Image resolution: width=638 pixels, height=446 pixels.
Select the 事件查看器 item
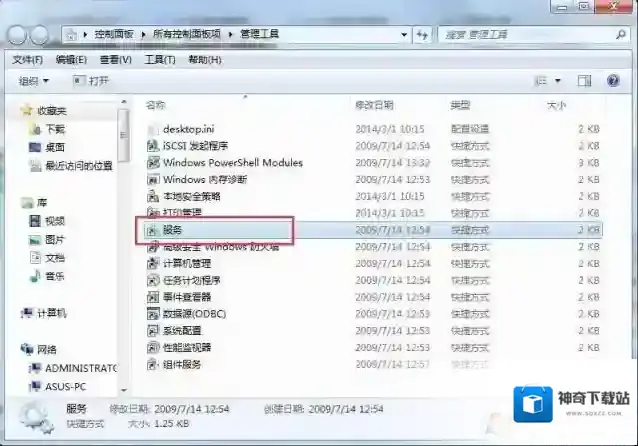186,297
